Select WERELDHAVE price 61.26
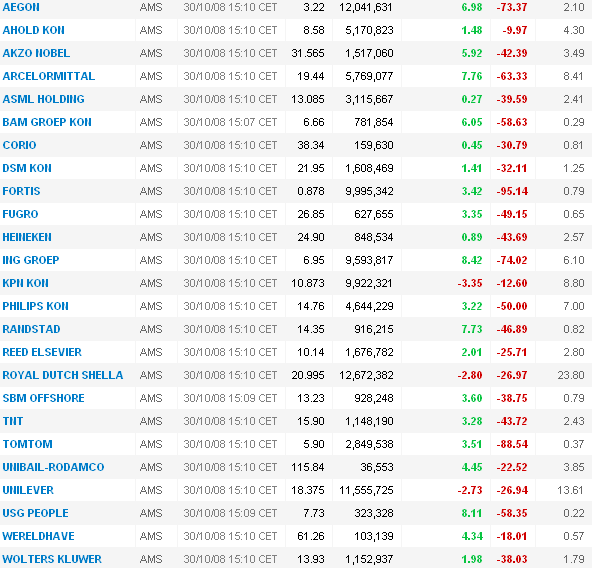 tap(311, 537)
